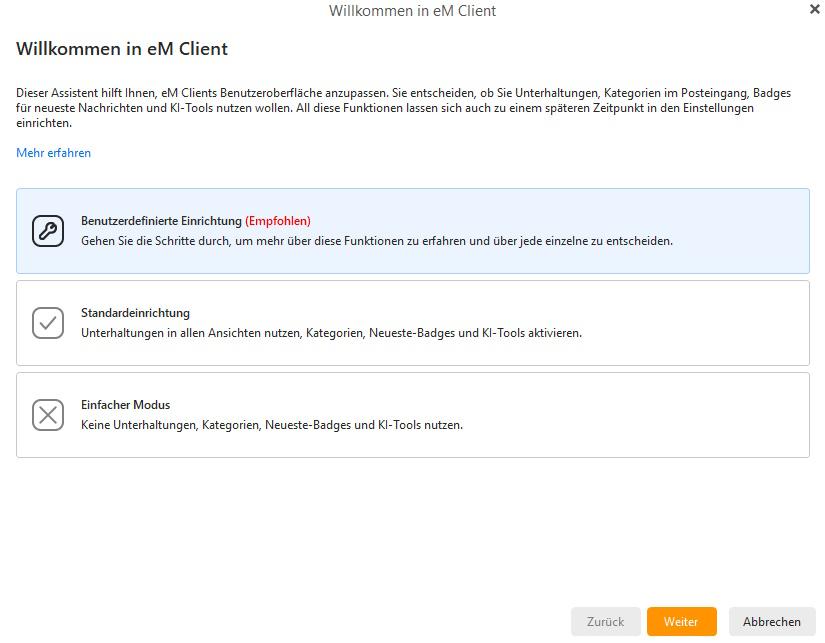Viewport: 825px width, 643px height.
Task: Click the "Willkommen in eM Client" heading
Action: (121, 48)
